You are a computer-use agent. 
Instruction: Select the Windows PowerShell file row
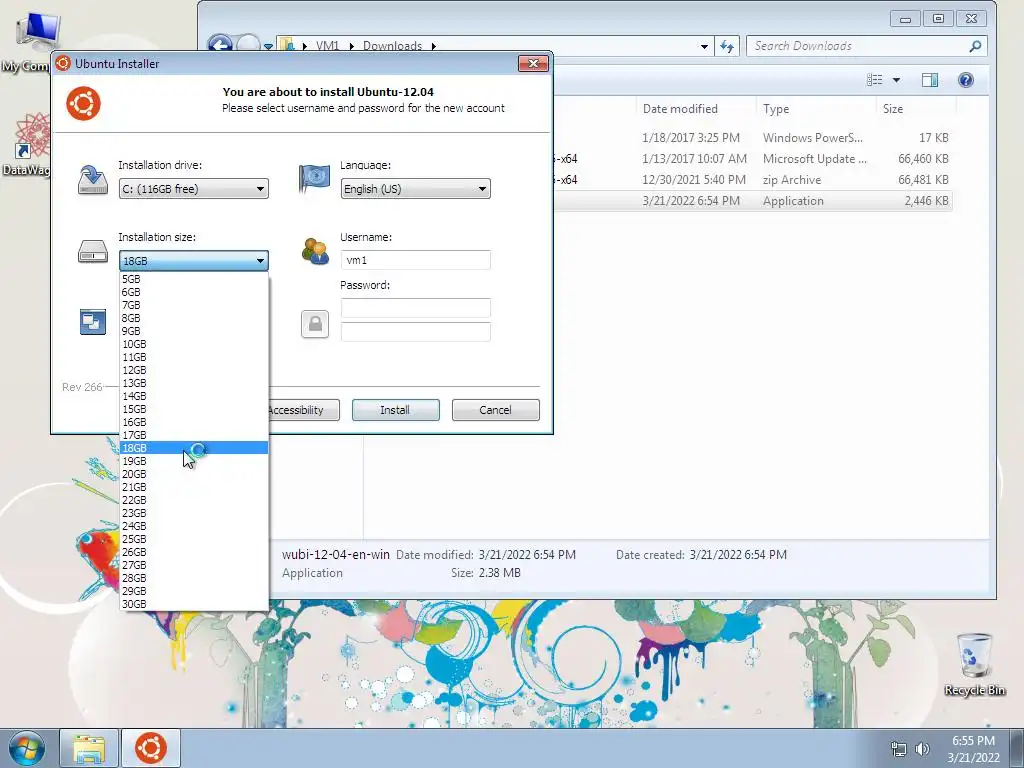[752, 138]
